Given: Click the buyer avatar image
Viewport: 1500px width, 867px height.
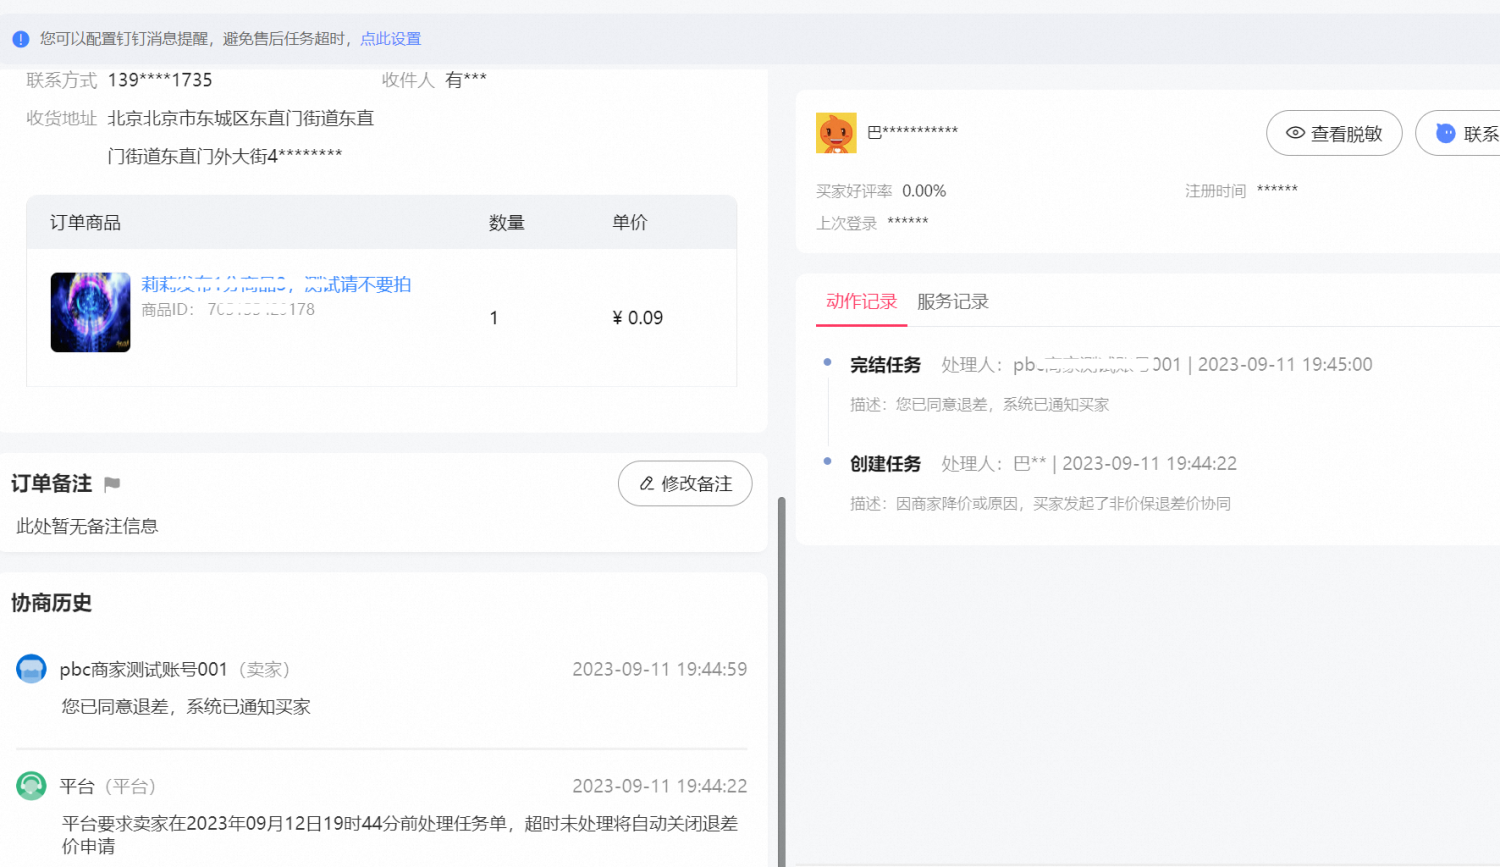Looking at the screenshot, I should tap(836, 133).
